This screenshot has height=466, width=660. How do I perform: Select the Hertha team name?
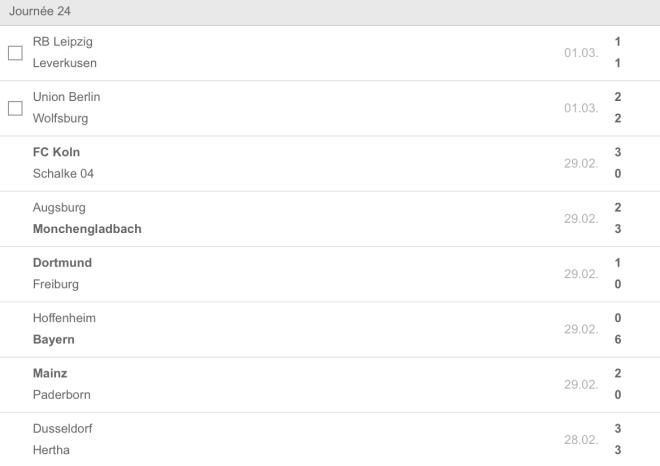pyautogui.click(x=51, y=450)
